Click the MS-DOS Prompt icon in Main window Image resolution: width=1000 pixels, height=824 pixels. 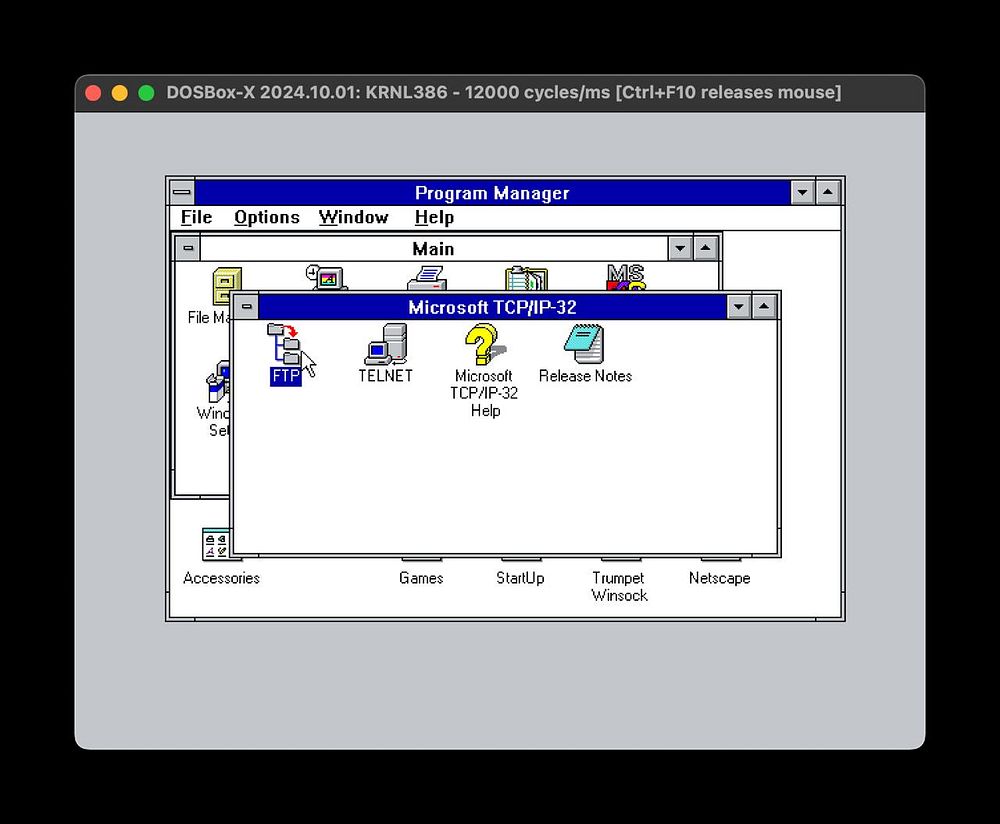click(x=626, y=277)
